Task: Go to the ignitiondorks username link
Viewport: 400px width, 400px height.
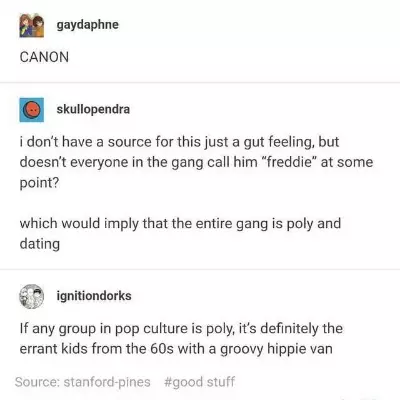Action: 94,296
